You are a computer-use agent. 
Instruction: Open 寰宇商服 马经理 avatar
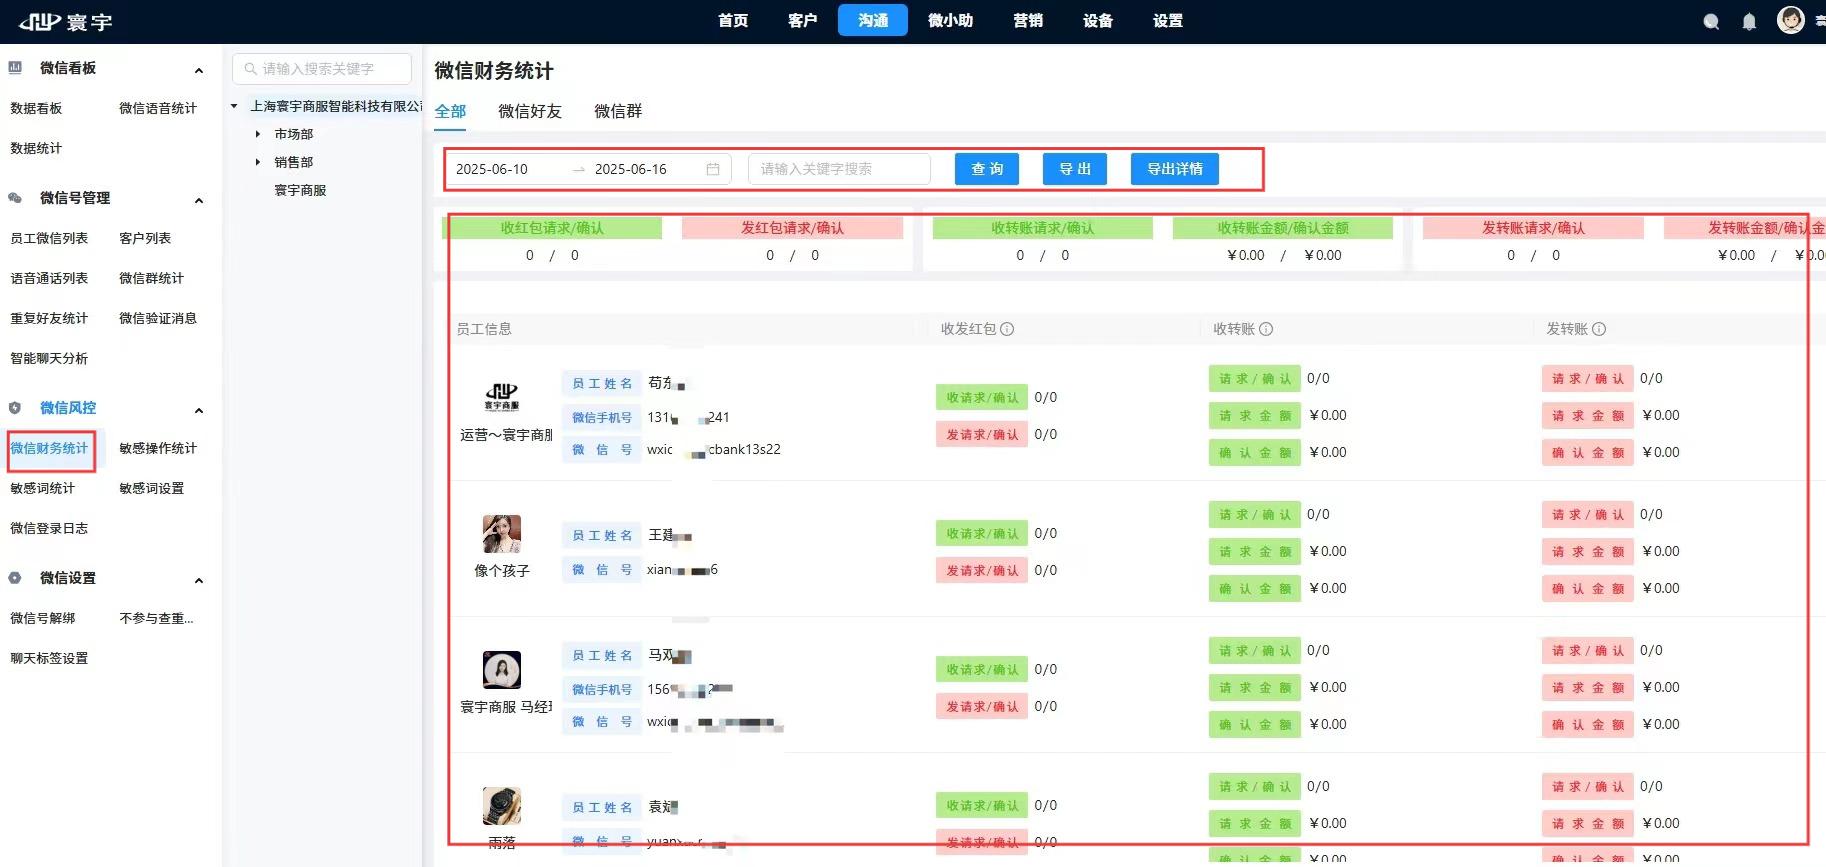(x=502, y=670)
